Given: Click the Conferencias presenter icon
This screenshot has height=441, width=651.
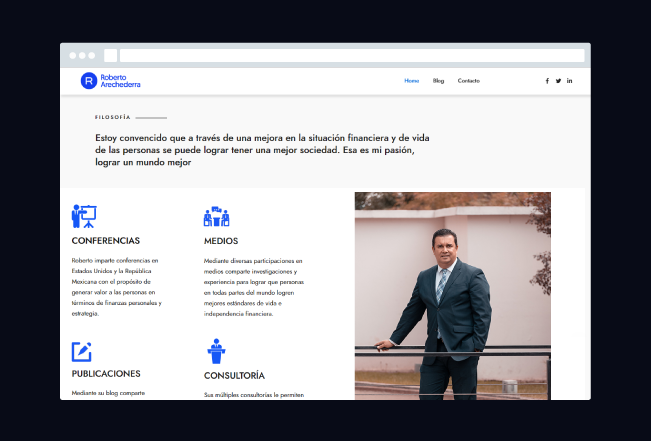Looking at the screenshot, I should pos(84,216).
